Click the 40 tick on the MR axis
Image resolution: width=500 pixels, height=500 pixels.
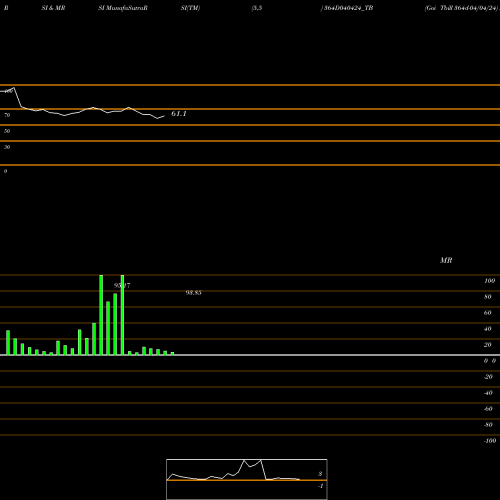click(x=488, y=329)
